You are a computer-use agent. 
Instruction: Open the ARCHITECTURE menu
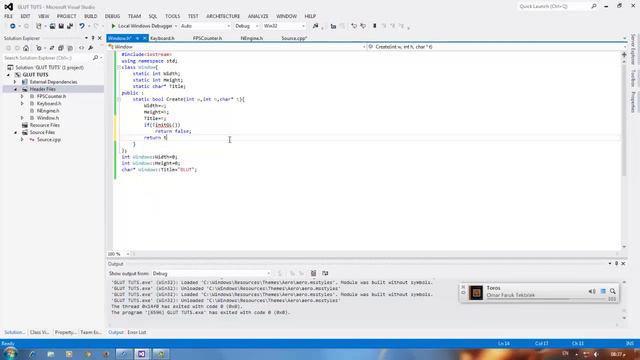point(223,16)
